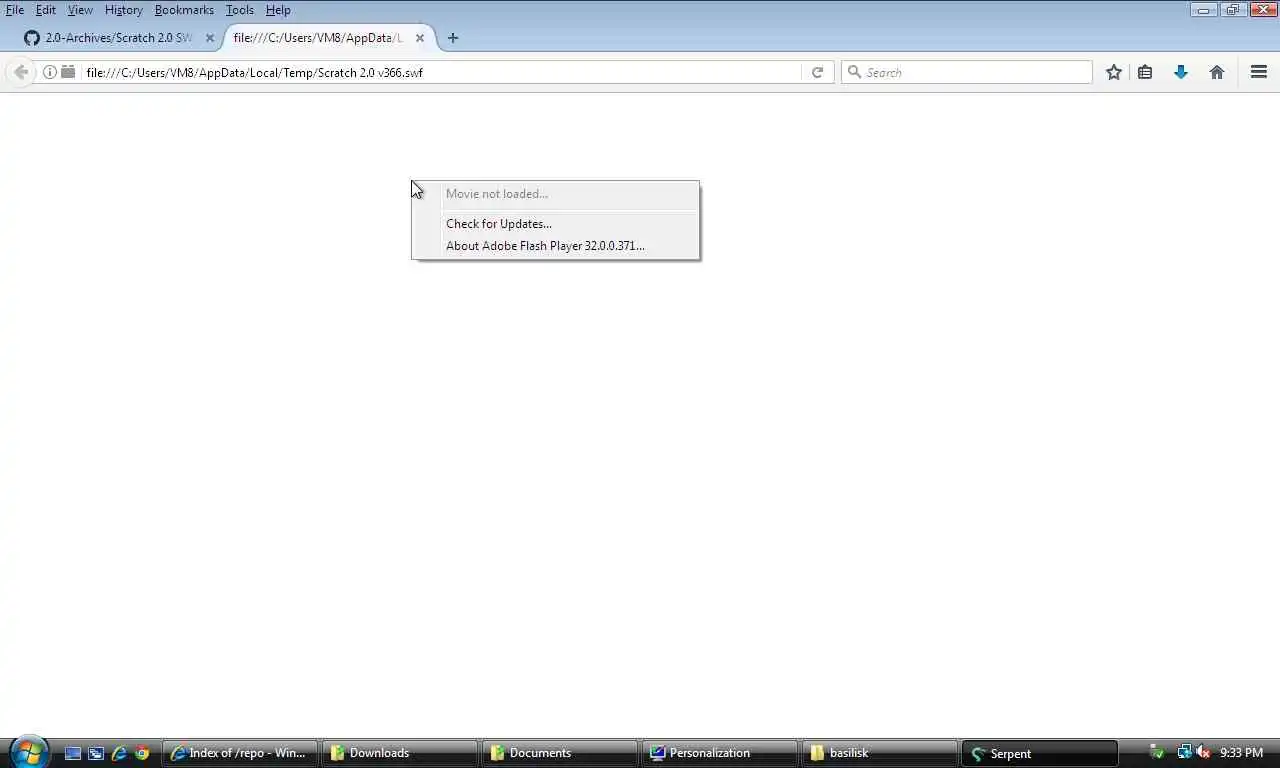Show your bookmarks list
1280x768 pixels.
point(1145,72)
